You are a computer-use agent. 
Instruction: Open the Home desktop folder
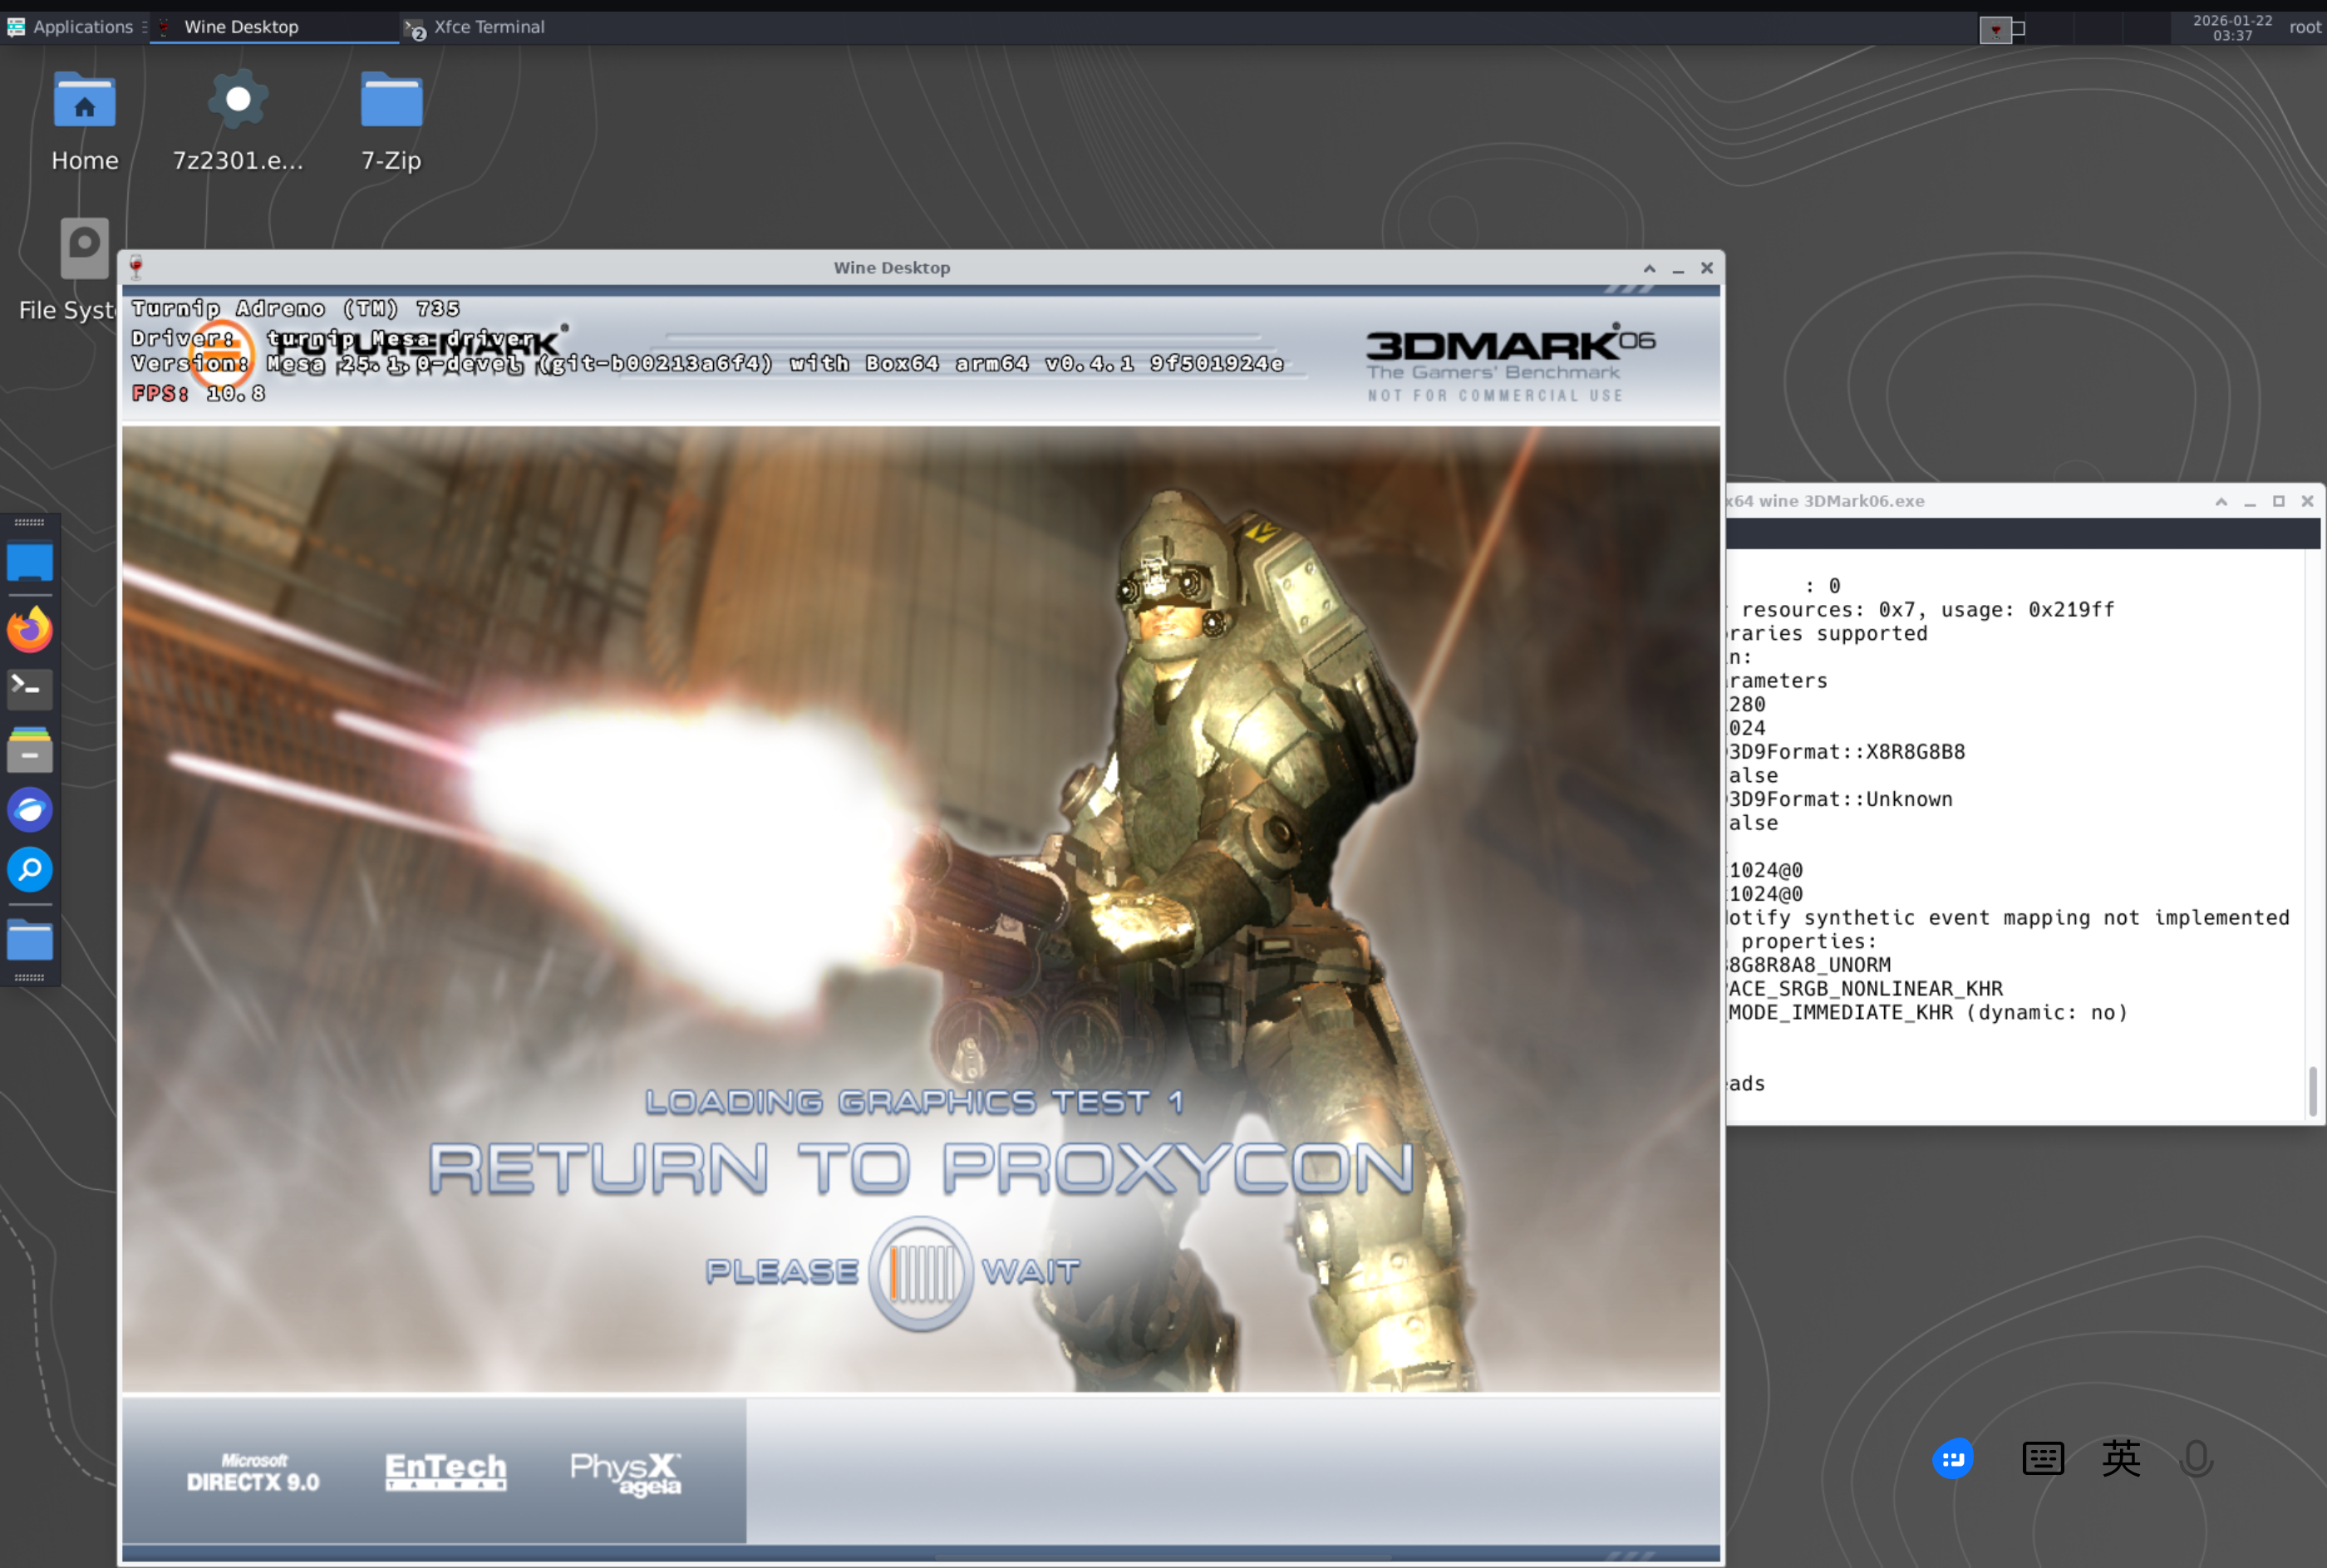click(84, 120)
